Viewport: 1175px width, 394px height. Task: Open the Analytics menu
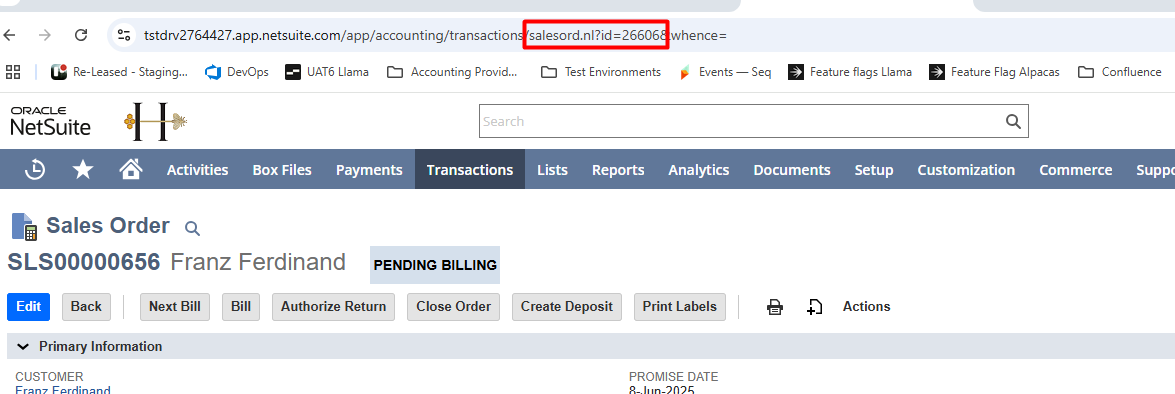[698, 170]
